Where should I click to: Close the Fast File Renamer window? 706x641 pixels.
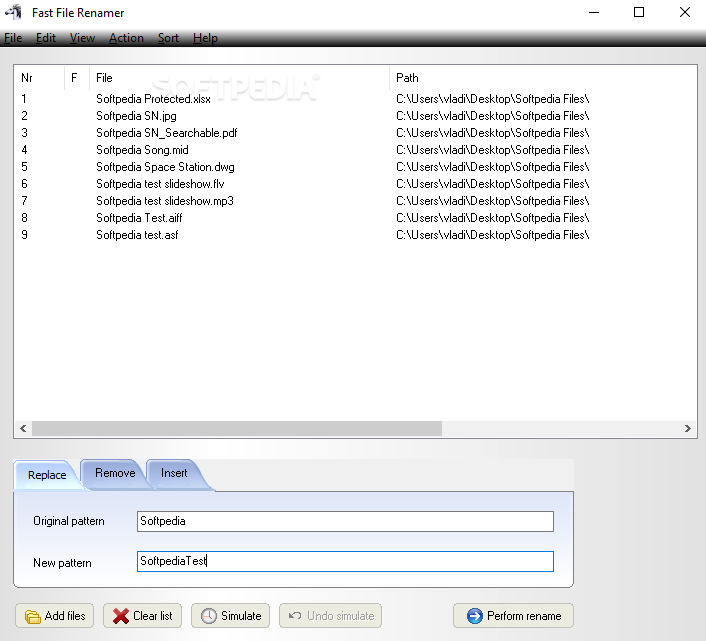(x=685, y=12)
